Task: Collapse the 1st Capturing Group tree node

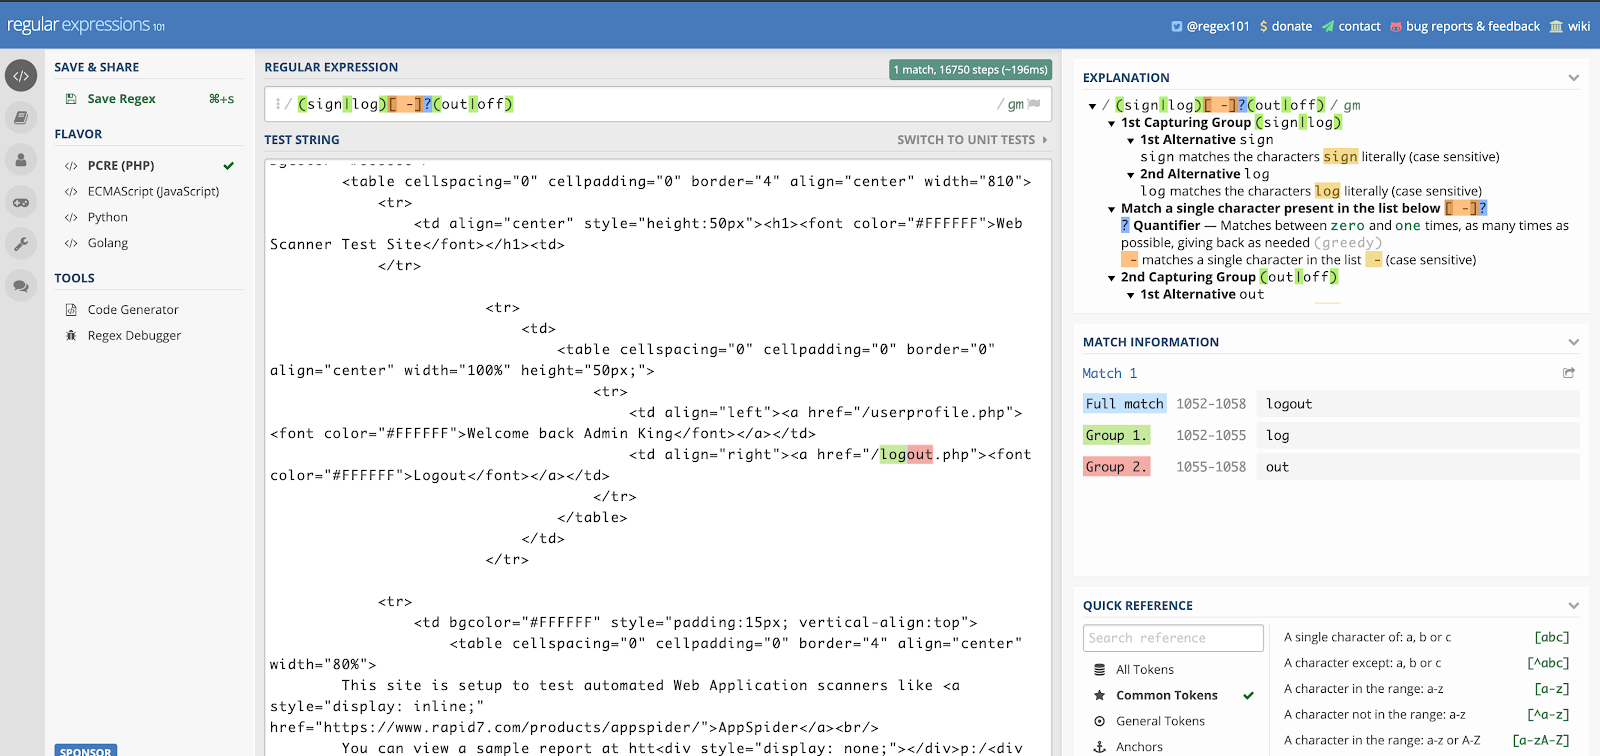Action: [1111, 123]
